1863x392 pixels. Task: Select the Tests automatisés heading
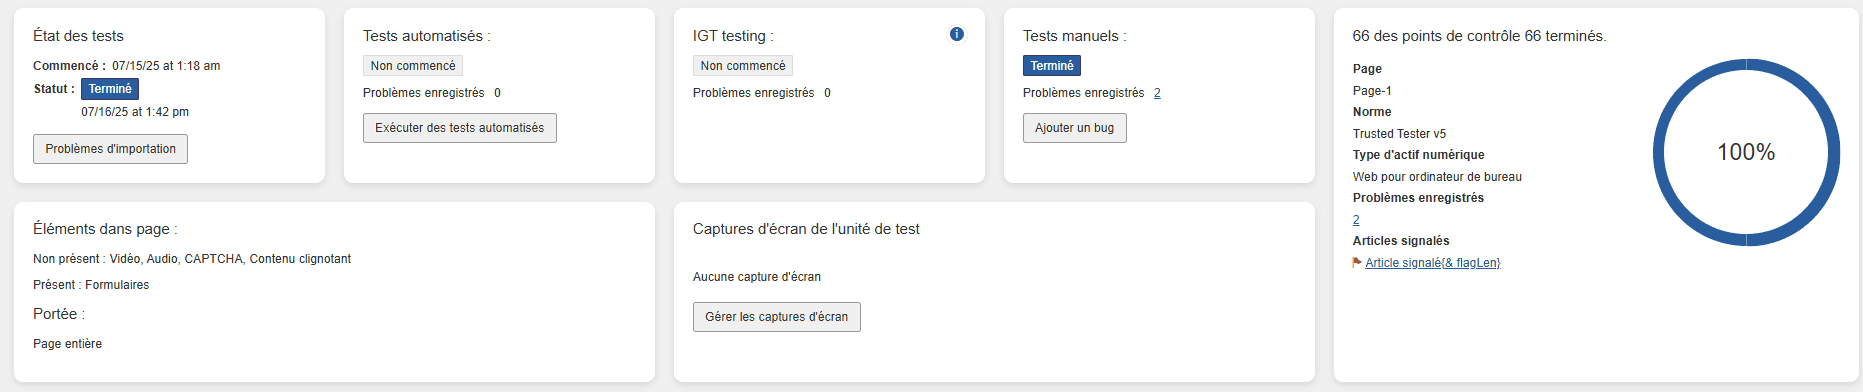[427, 36]
